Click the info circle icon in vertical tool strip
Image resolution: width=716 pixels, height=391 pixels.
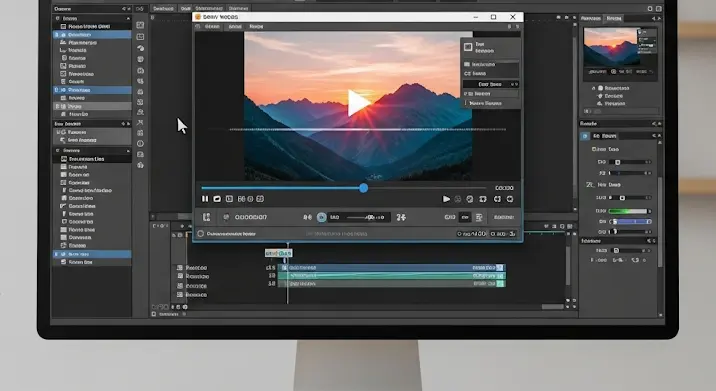(140, 143)
